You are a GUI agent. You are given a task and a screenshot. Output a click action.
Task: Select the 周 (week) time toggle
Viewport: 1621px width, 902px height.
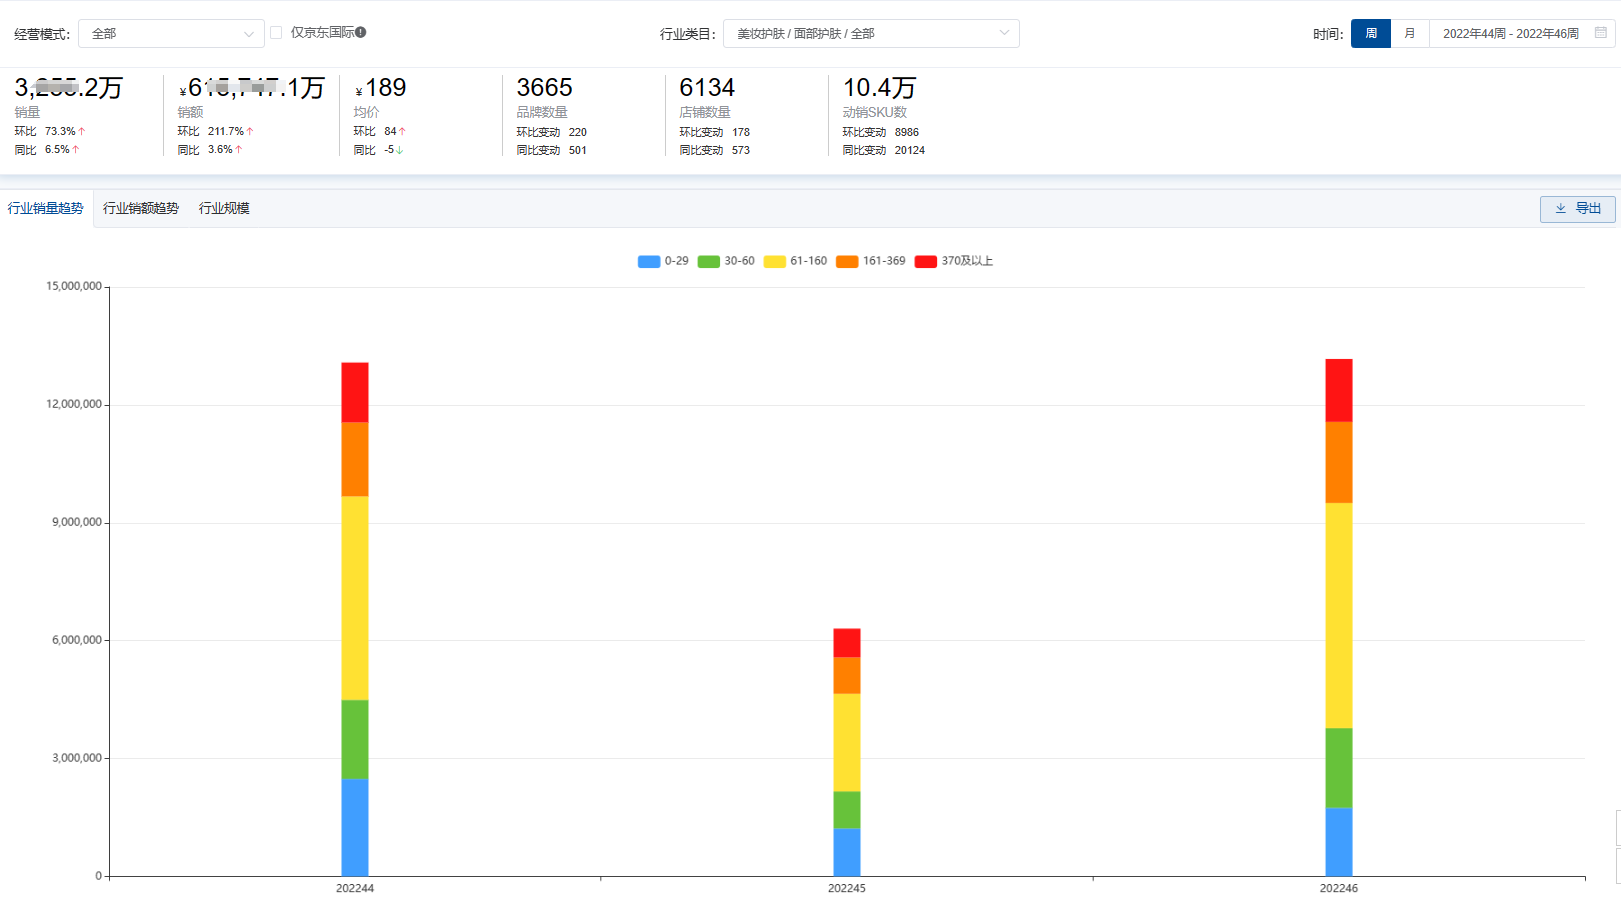click(1370, 33)
